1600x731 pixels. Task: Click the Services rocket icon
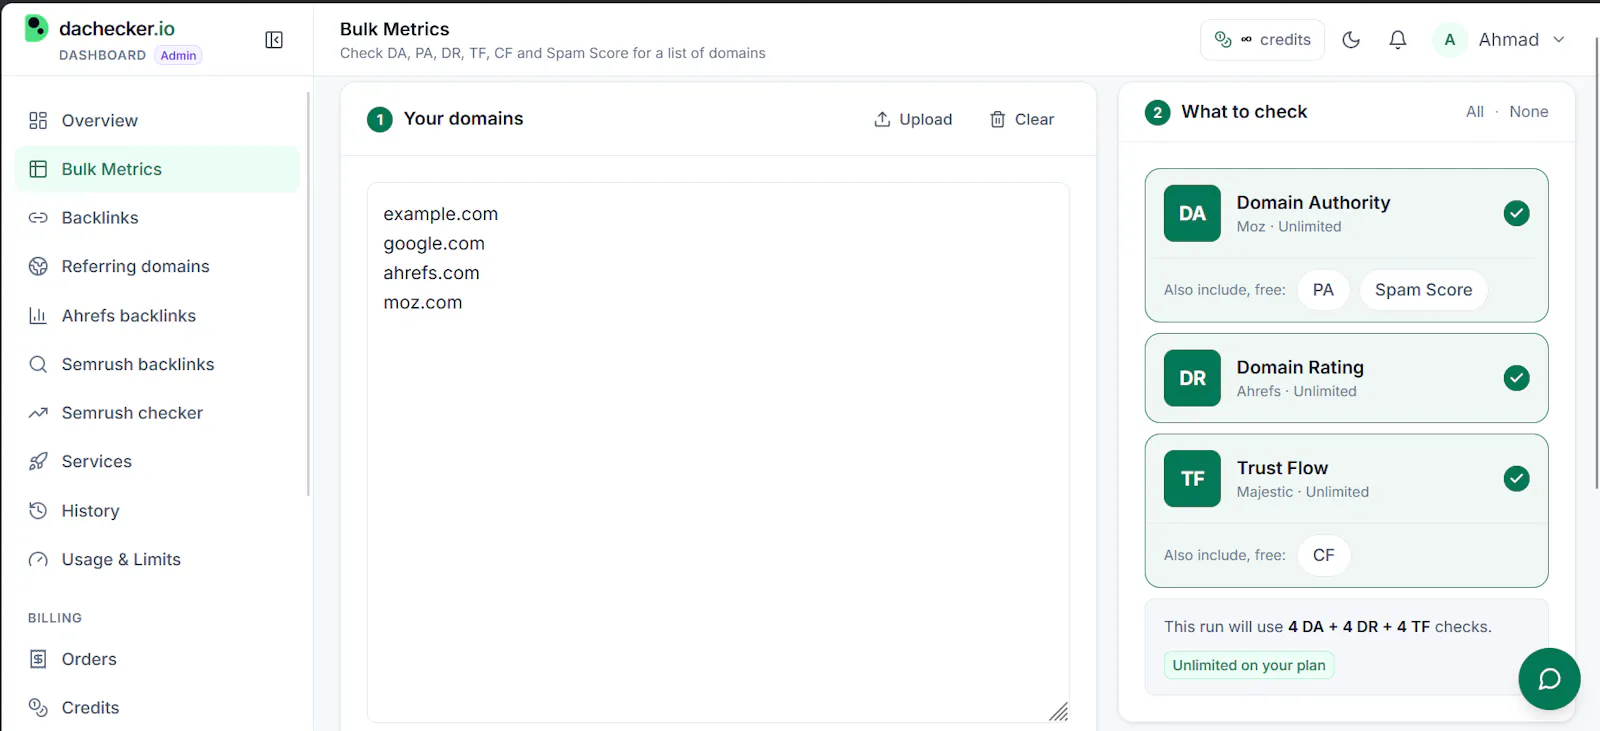point(38,461)
